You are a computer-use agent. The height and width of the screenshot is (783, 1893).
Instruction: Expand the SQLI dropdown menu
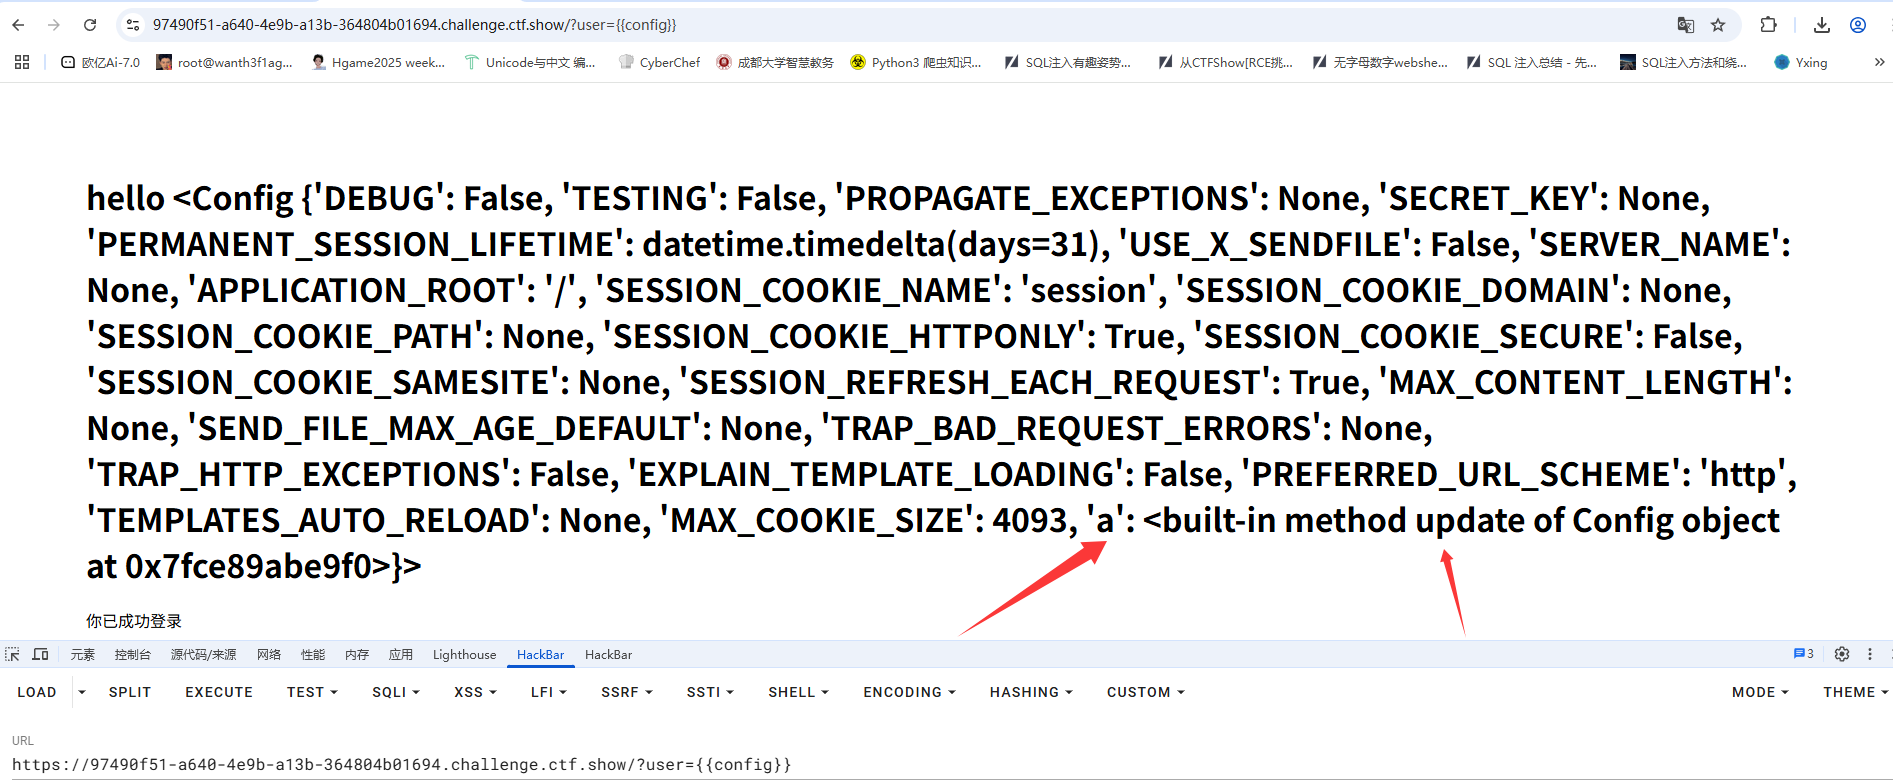pos(396,692)
